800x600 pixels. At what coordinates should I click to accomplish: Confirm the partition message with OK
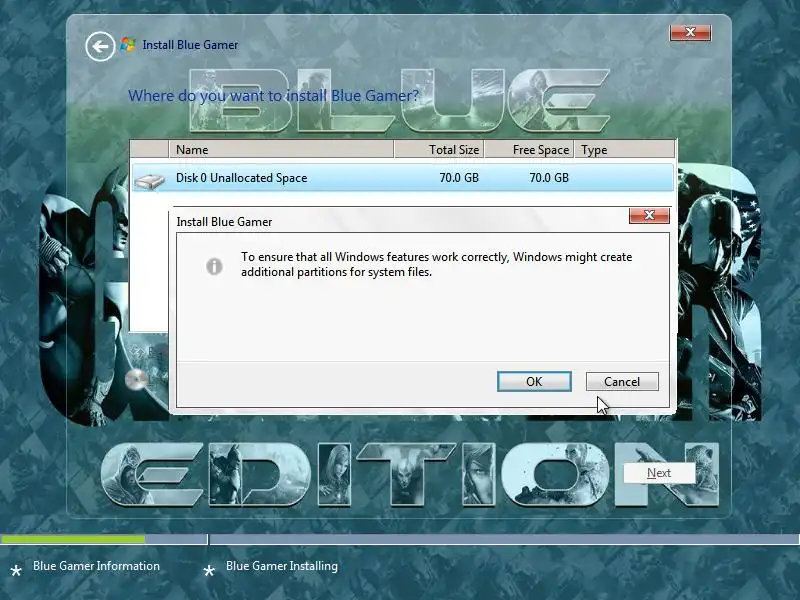[x=534, y=382]
